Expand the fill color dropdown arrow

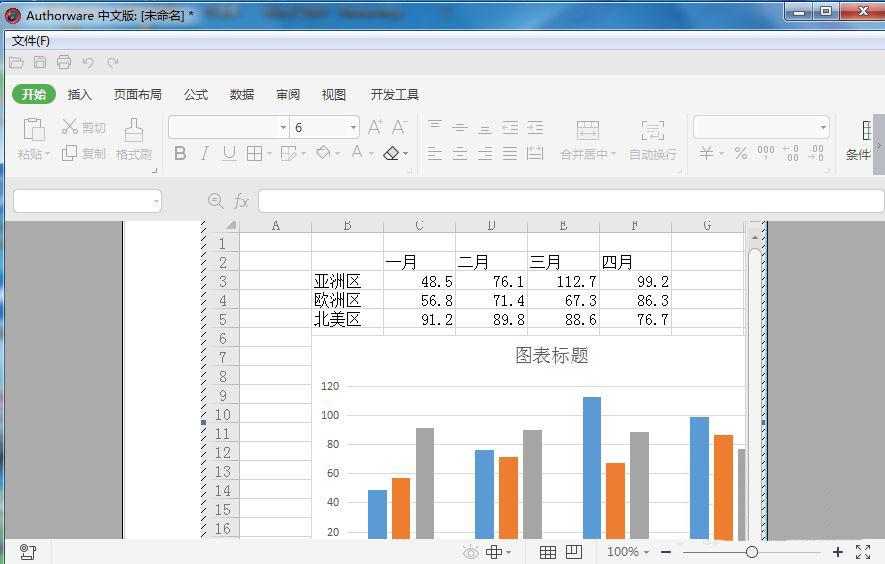click(338, 154)
